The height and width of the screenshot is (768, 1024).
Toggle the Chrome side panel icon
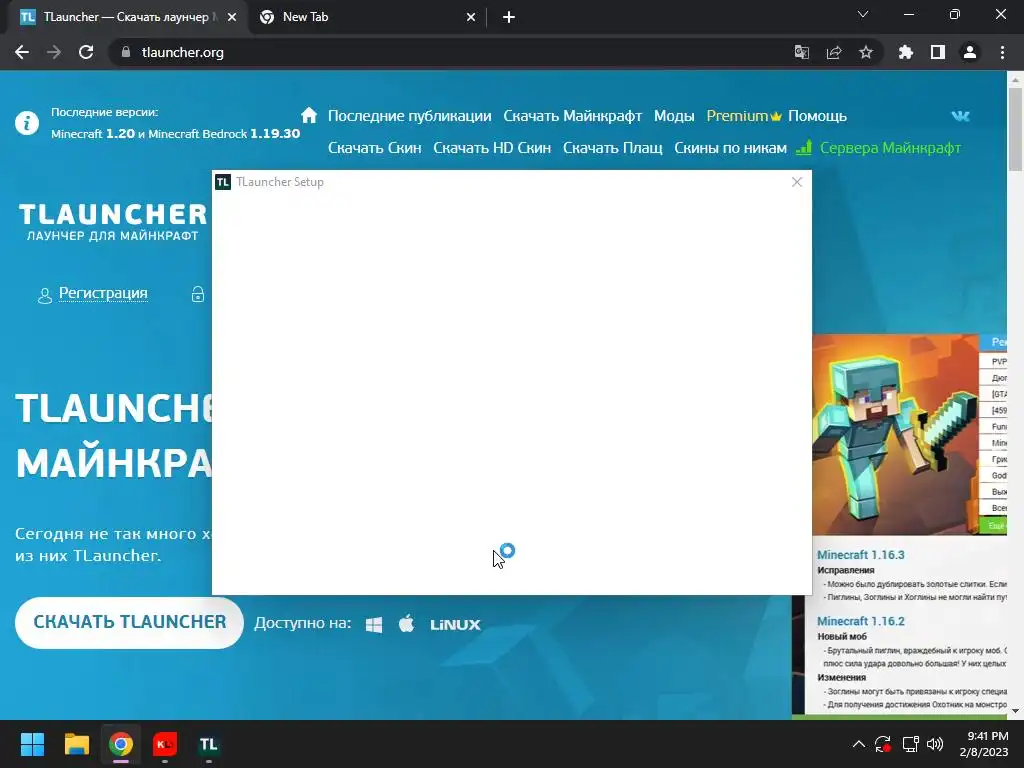[938, 52]
